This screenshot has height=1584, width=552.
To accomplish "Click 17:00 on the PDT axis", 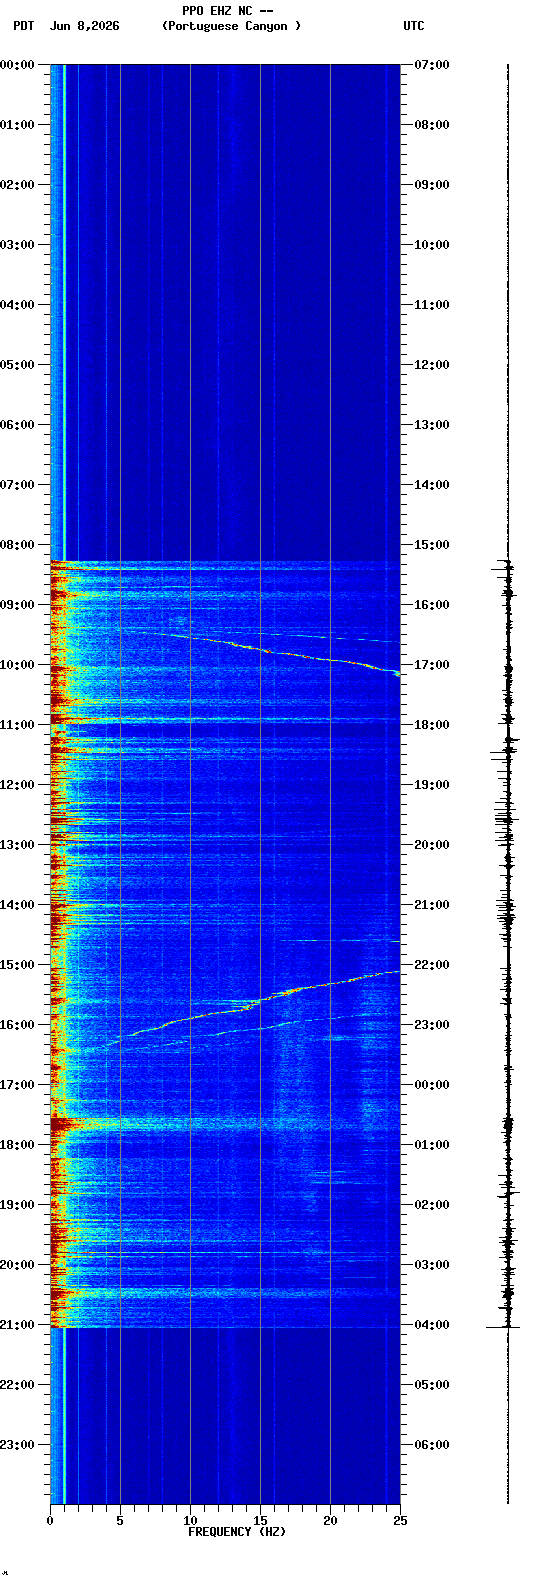I will click(17, 1085).
